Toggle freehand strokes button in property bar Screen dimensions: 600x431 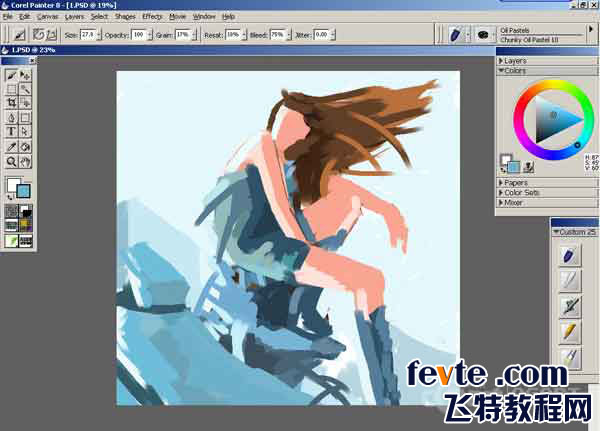click(x=38, y=35)
